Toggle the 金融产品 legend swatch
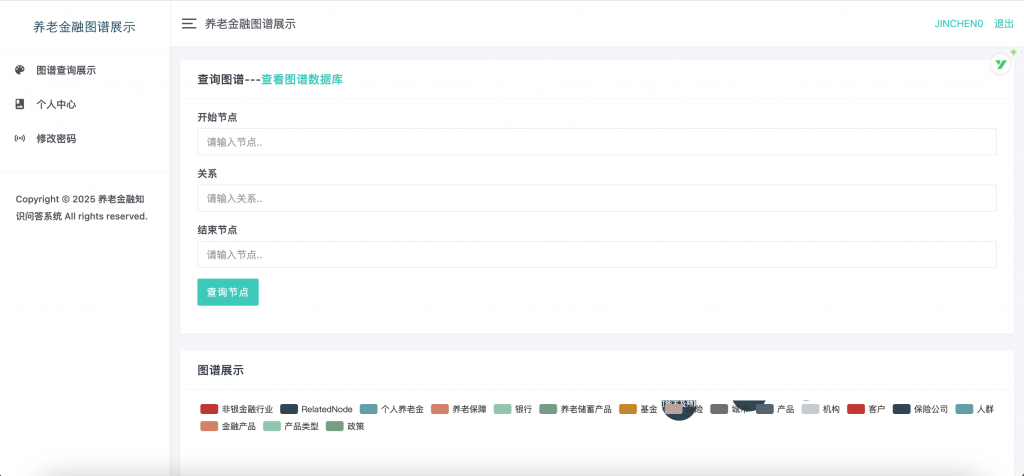Image resolution: width=1024 pixels, height=476 pixels. pyautogui.click(x=209, y=426)
